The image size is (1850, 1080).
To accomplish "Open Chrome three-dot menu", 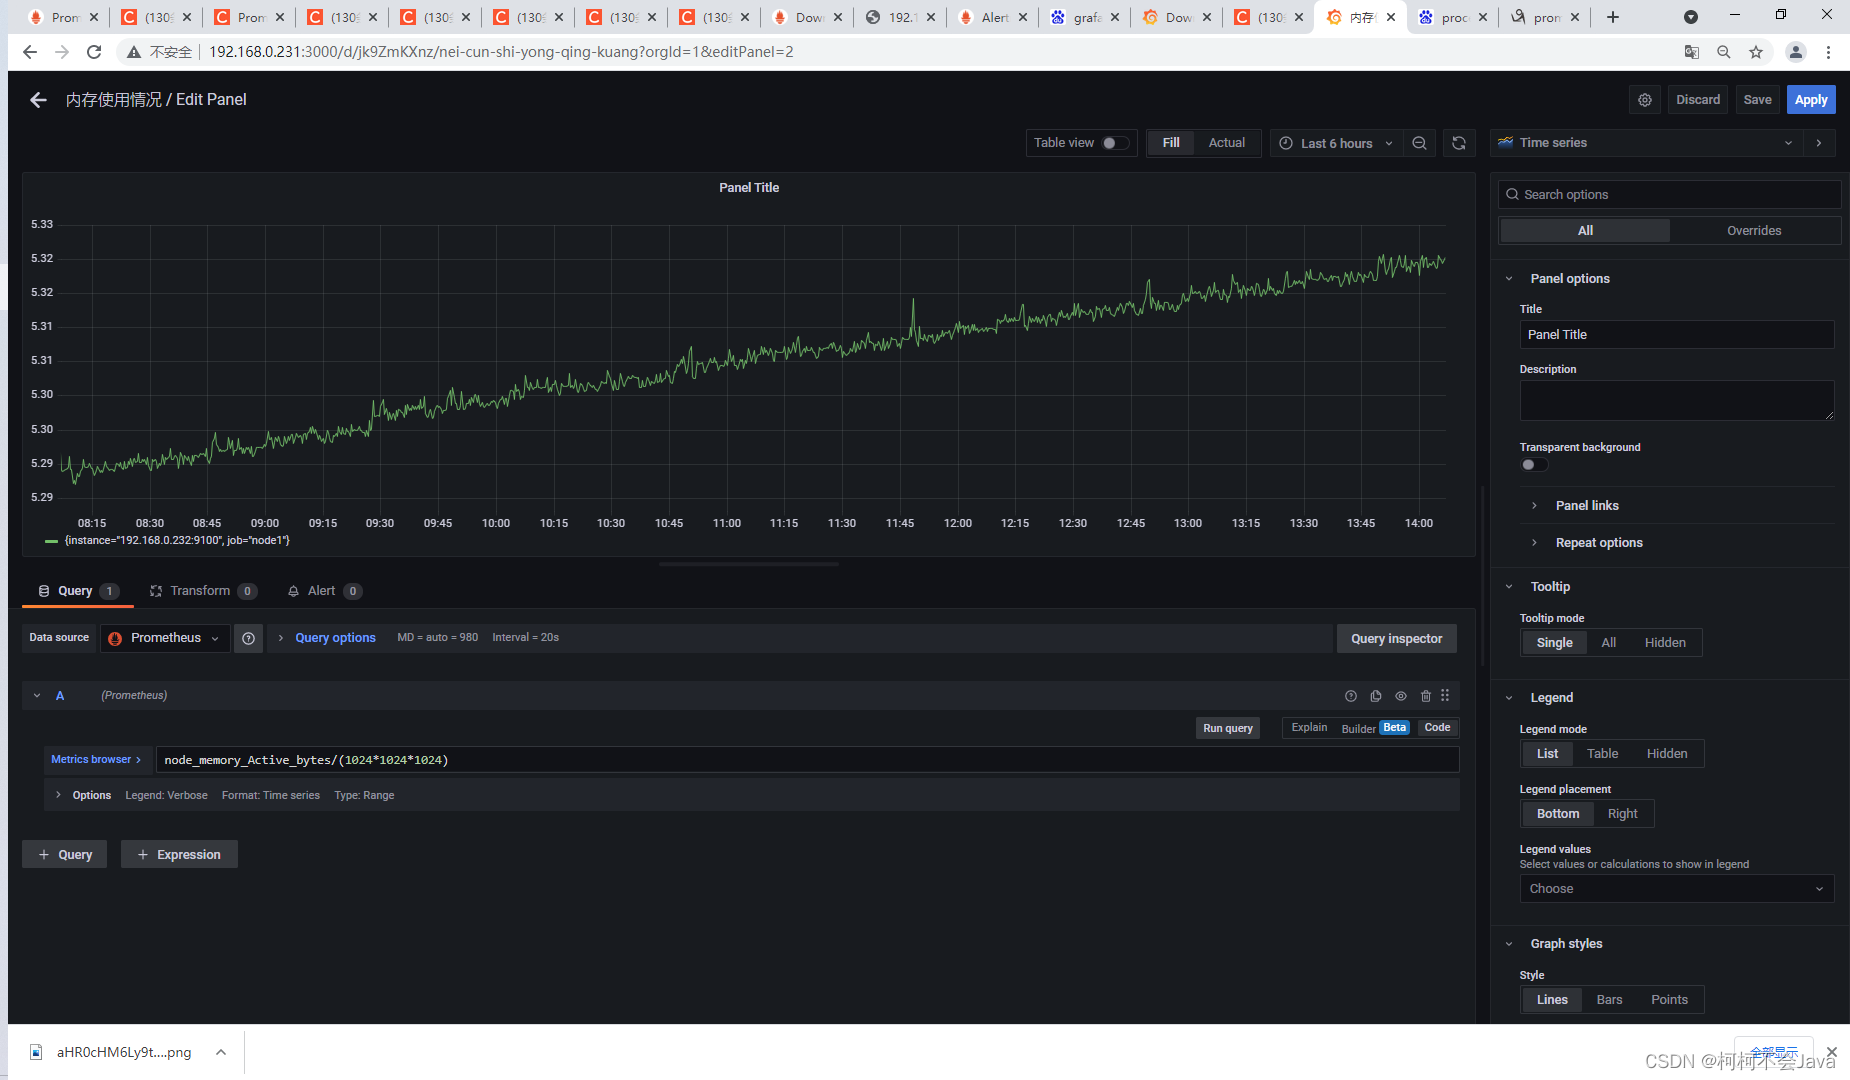I will 1829,52.
